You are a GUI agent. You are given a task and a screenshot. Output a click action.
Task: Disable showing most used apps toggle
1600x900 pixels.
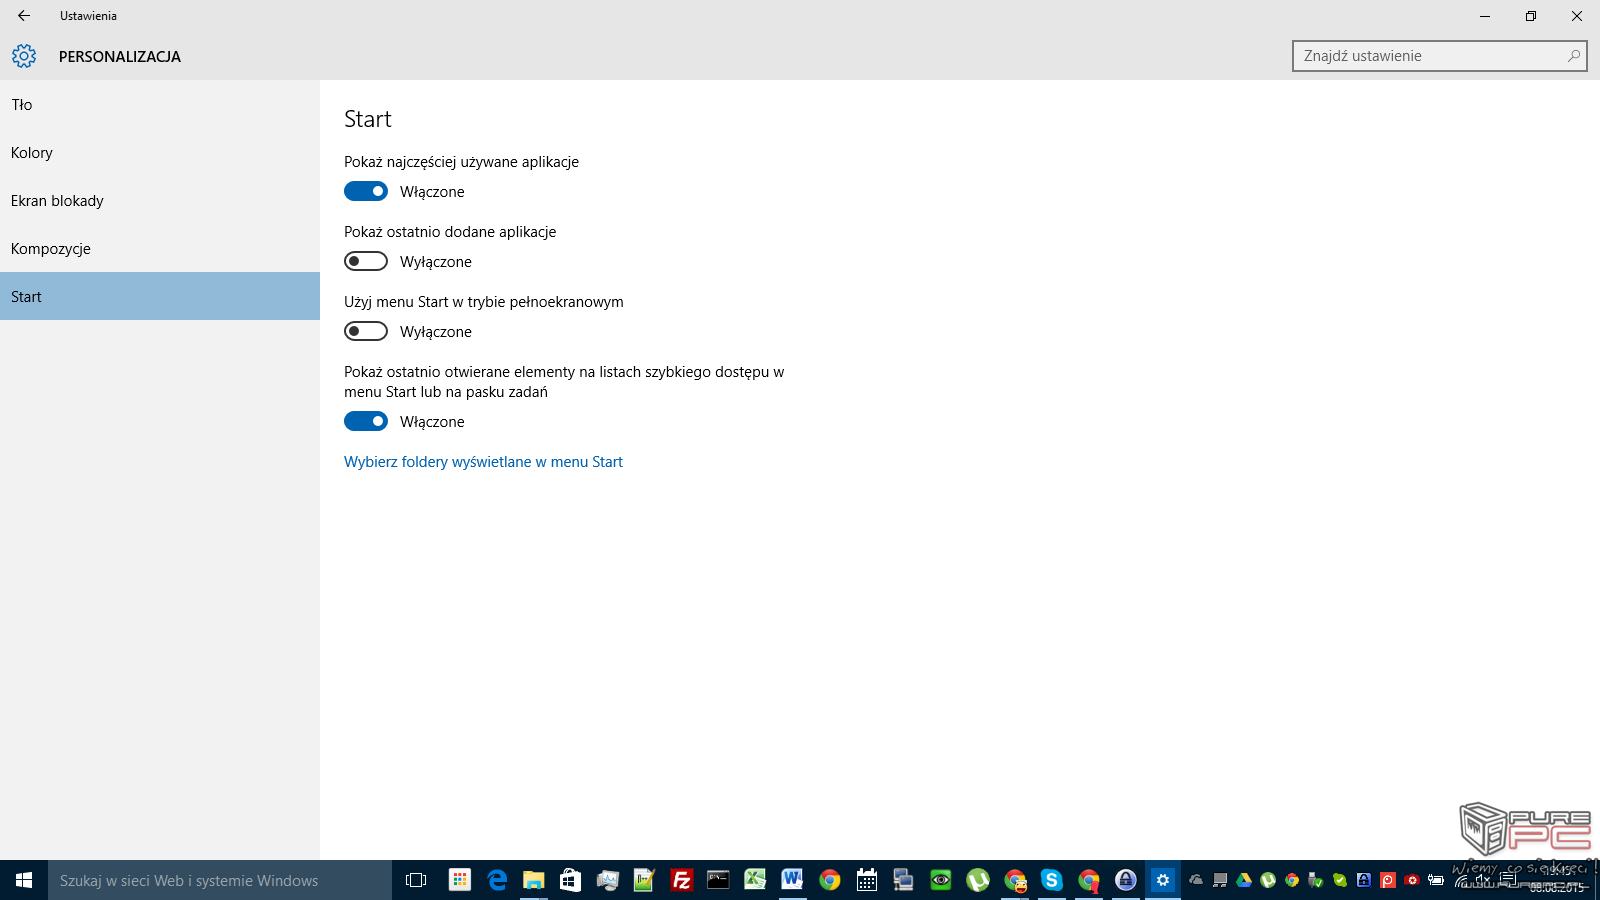point(366,191)
